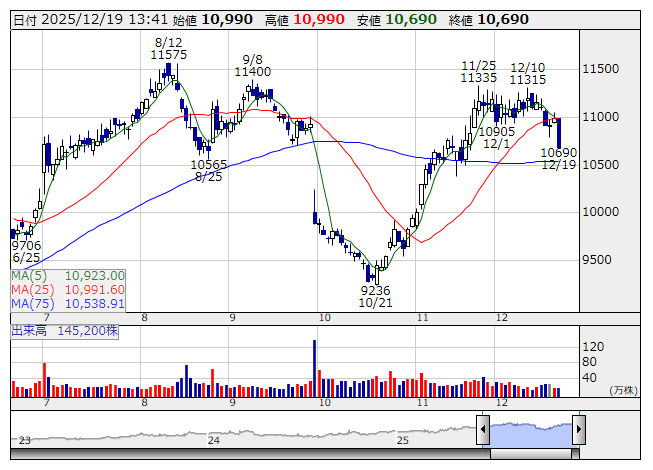Click the tall red volume bar in early July
This screenshot has height=470, width=653.
coord(45,380)
